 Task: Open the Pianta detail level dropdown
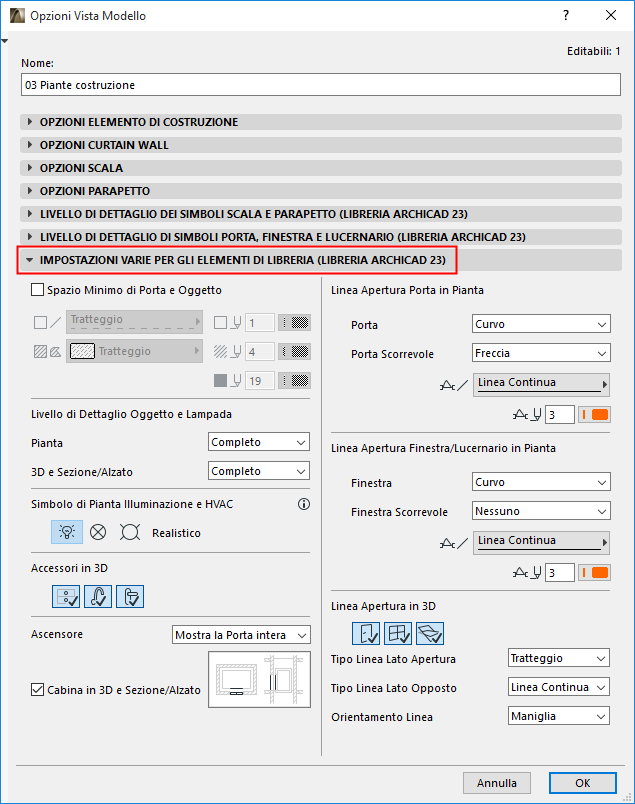[259, 442]
